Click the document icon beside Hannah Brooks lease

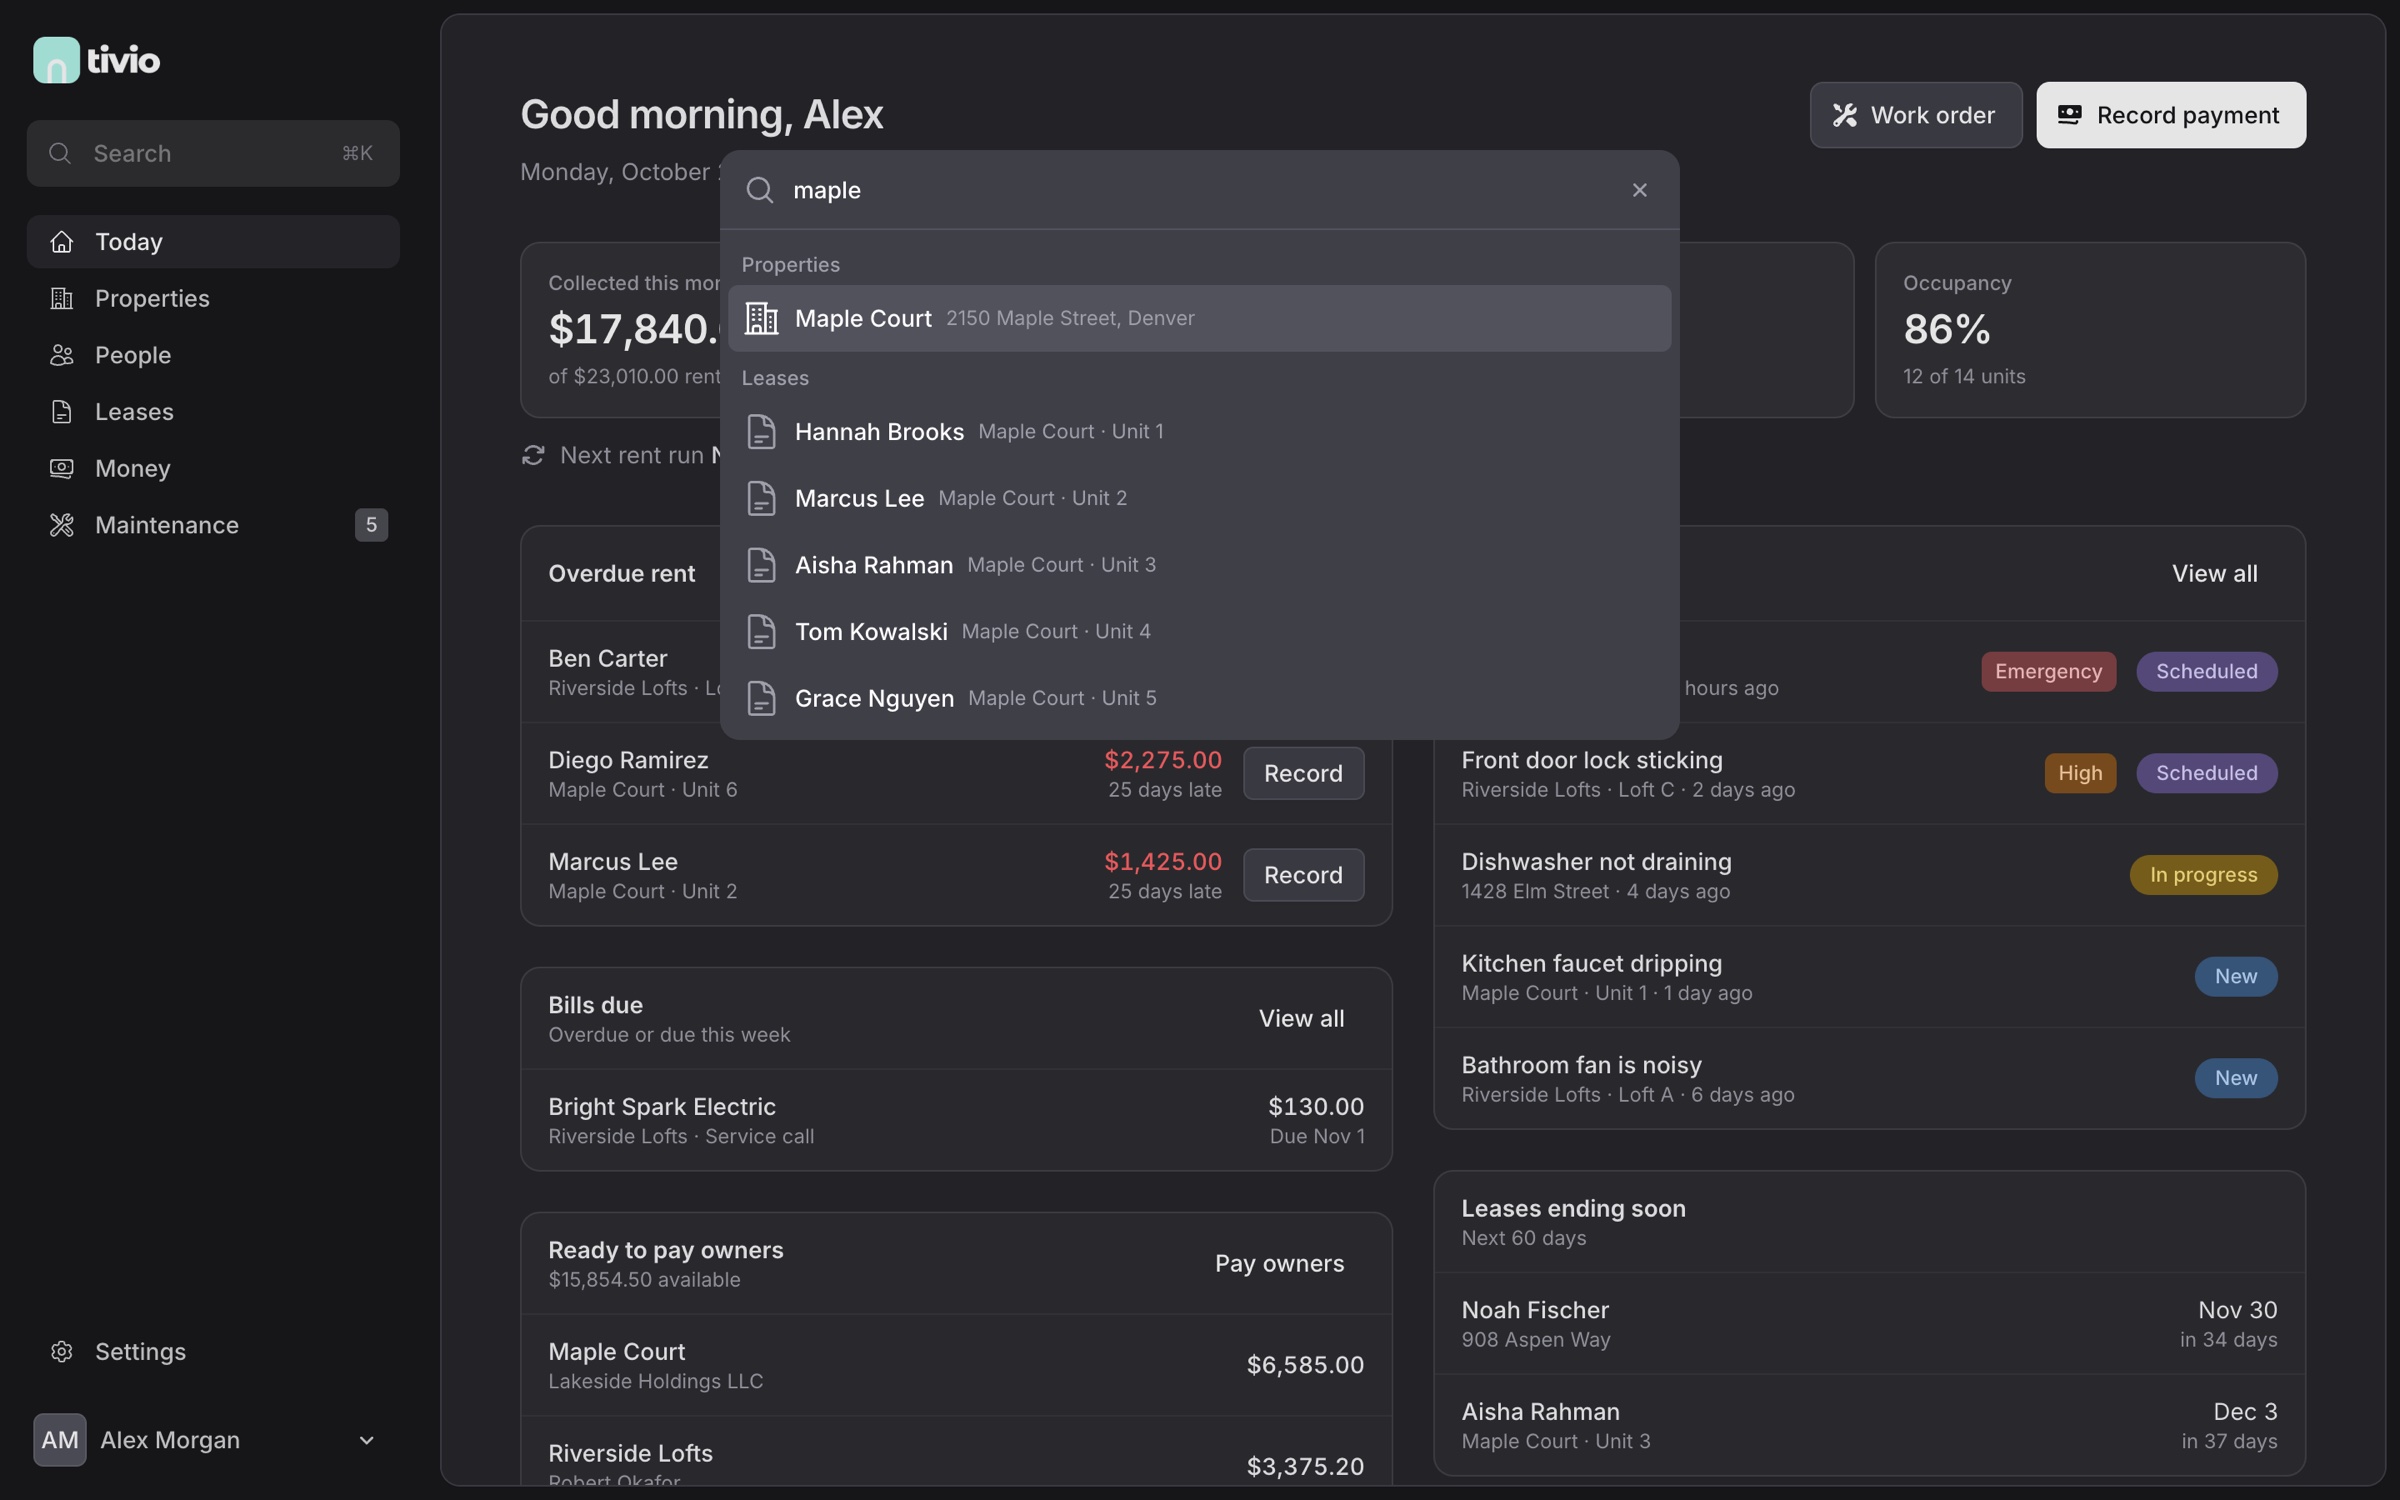tap(761, 432)
